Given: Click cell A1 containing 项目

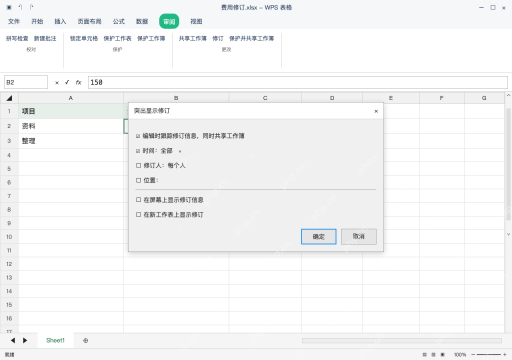Looking at the screenshot, I should pos(71,111).
